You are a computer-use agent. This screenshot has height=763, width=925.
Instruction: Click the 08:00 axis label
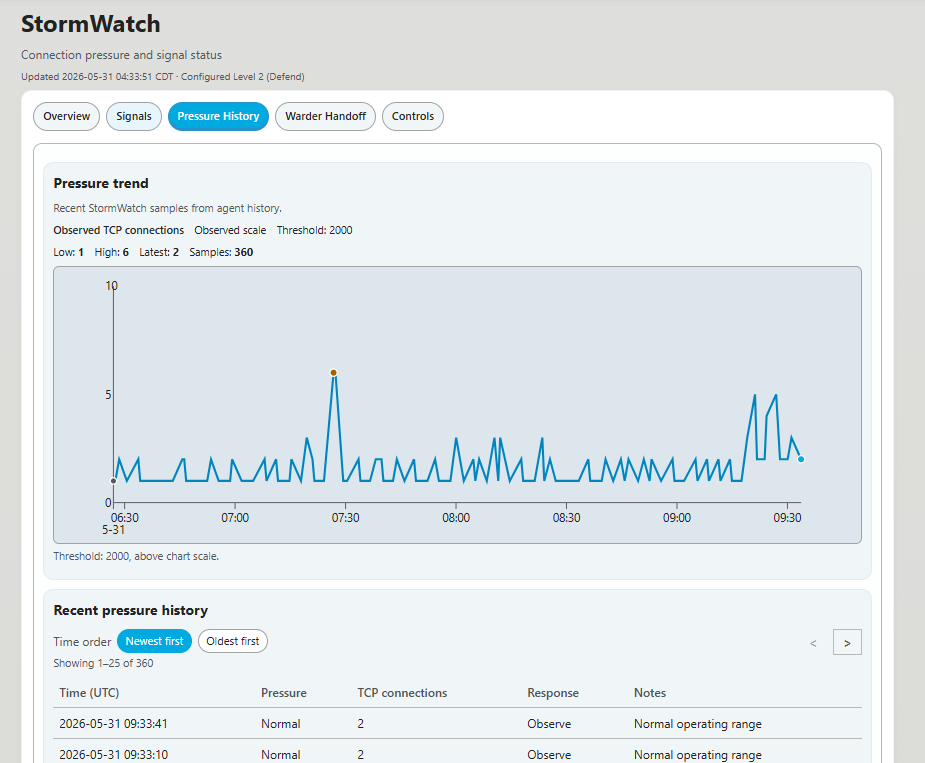pos(456,518)
